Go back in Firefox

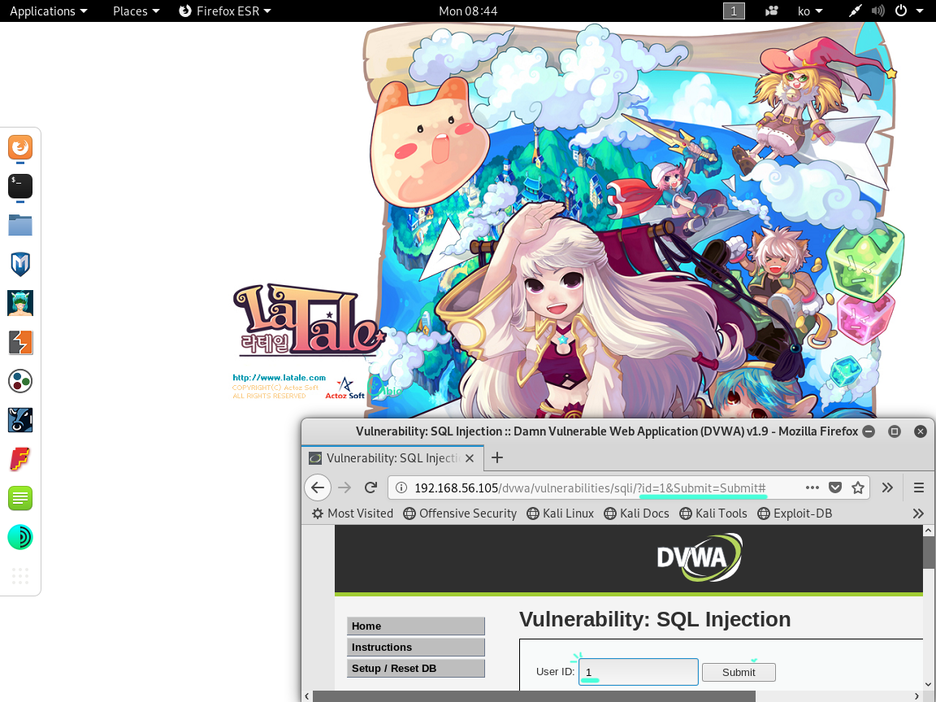[x=318, y=488]
